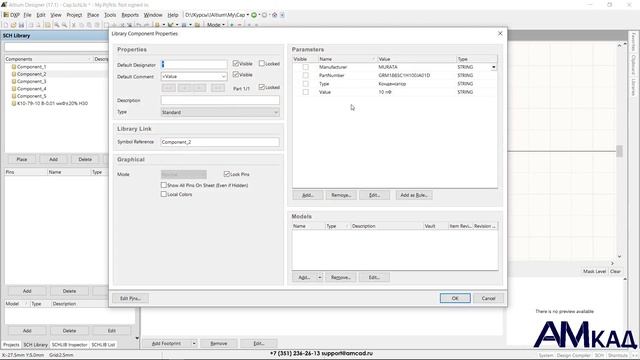Viewport: 640px width, 360px height.
Task: Open the Default Comment dropdown
Action: [223, 76]
